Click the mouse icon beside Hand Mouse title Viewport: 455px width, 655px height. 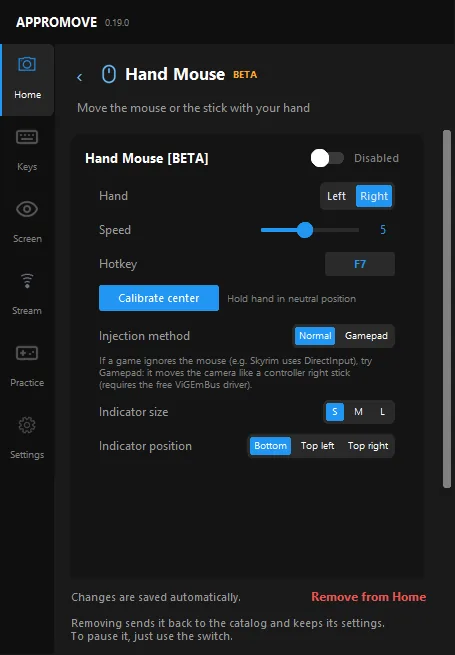(109, 74)
